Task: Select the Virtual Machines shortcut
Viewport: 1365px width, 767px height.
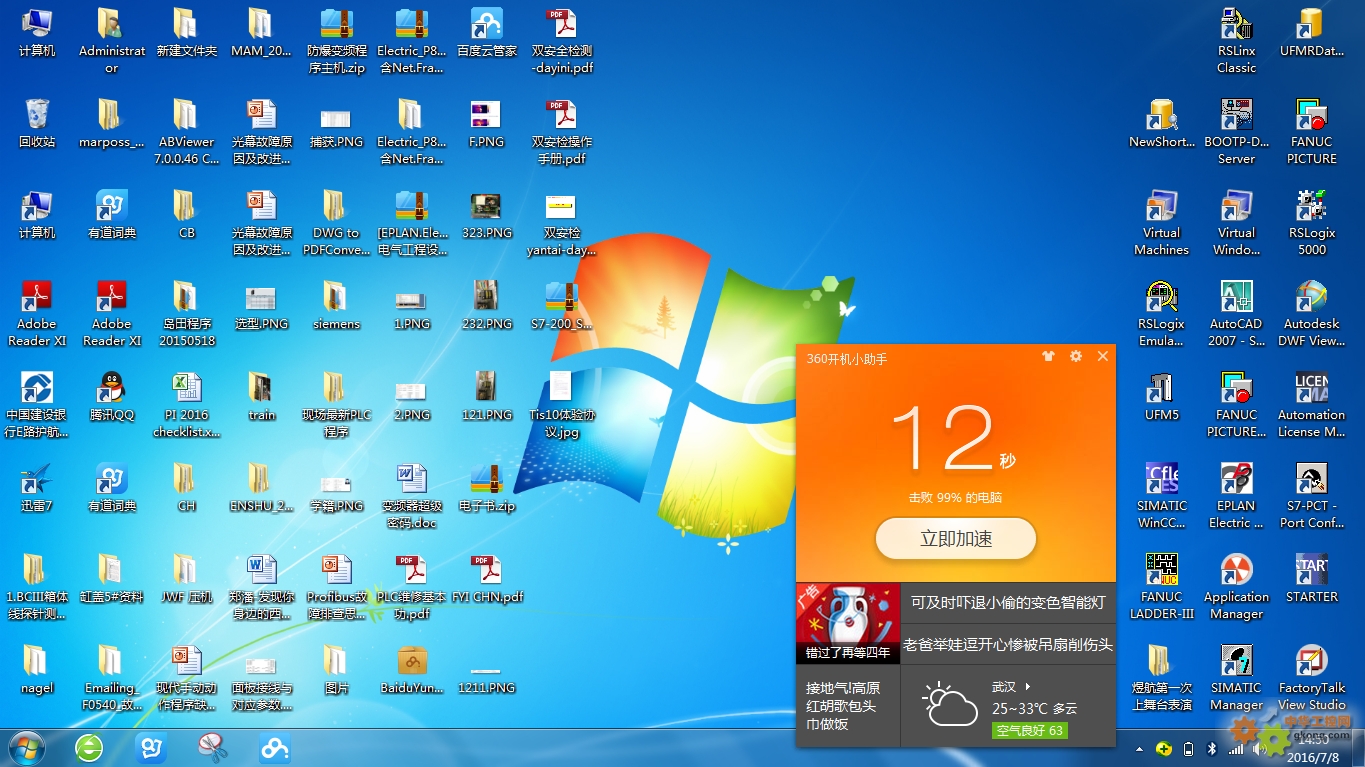Action: tap(1162, 223)
